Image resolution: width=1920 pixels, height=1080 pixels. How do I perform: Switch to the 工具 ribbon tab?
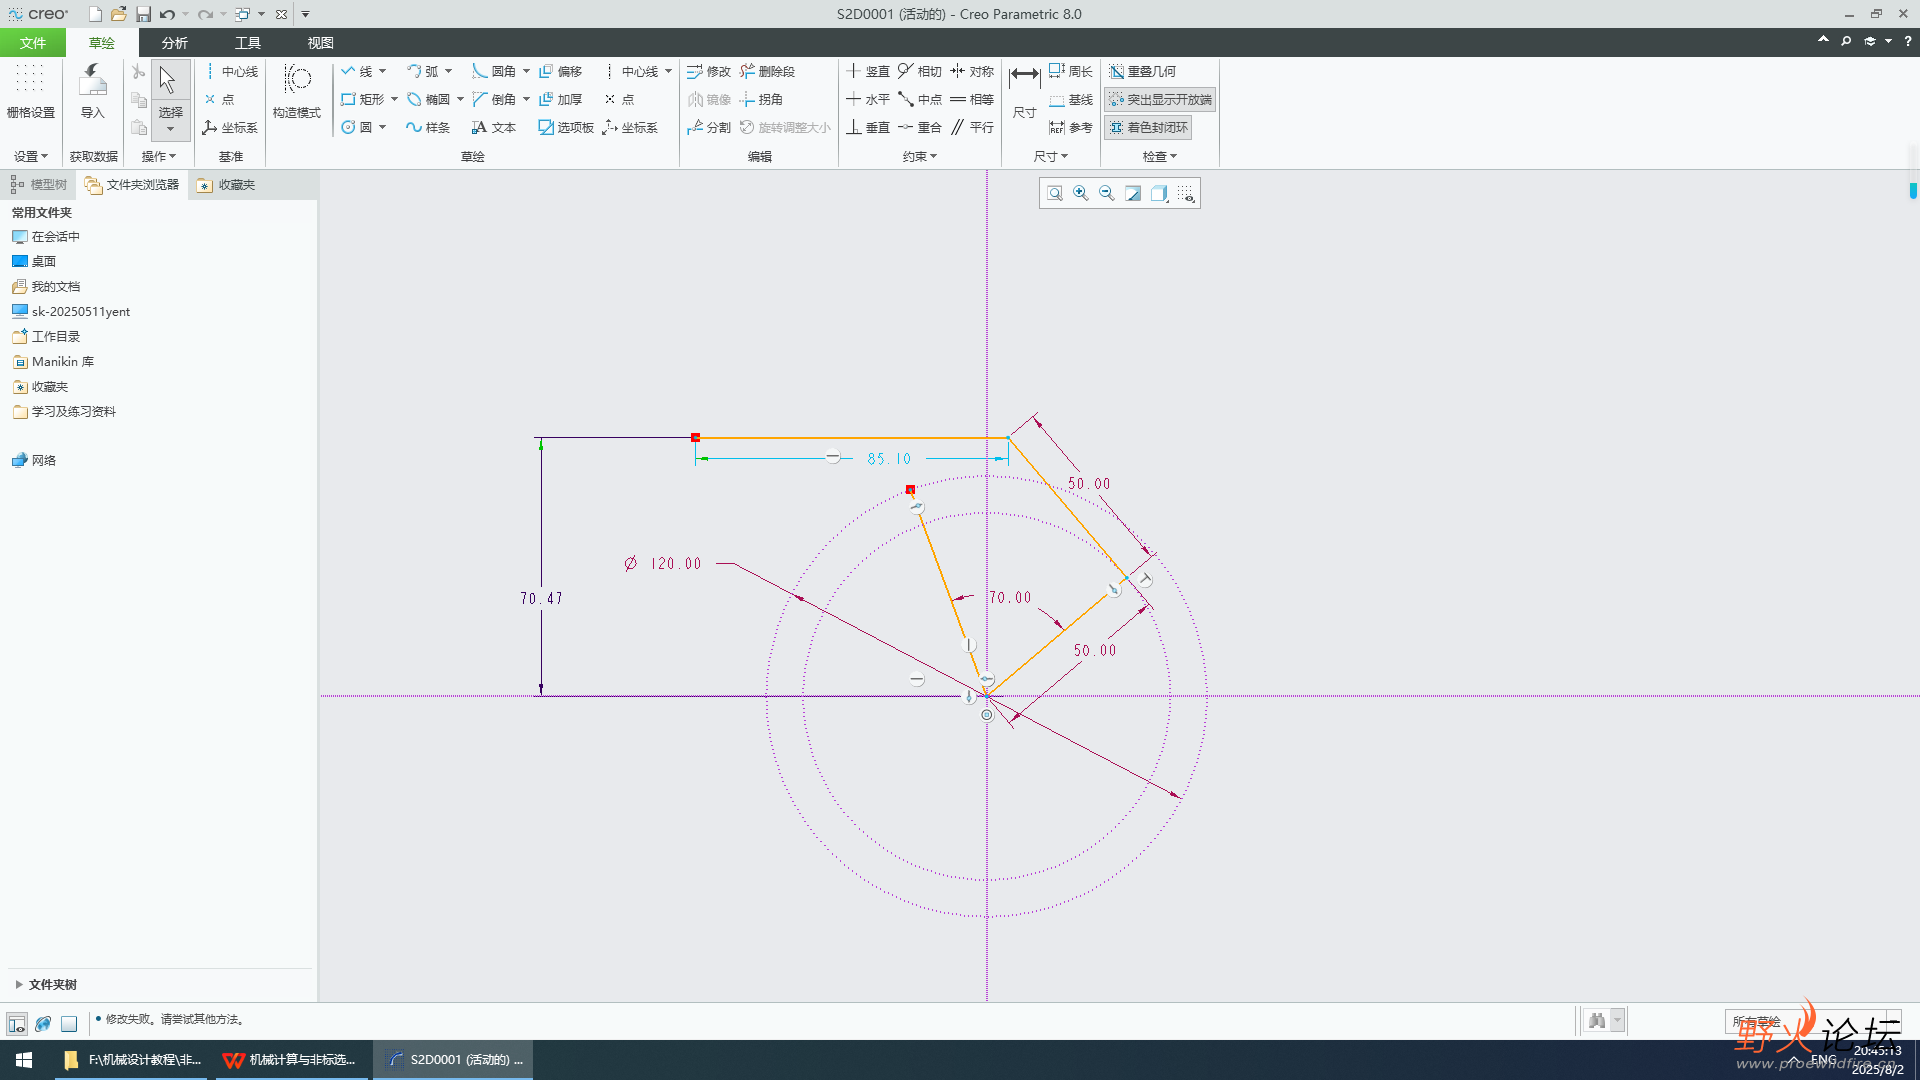pyautogui.click(x=247, y=43)
